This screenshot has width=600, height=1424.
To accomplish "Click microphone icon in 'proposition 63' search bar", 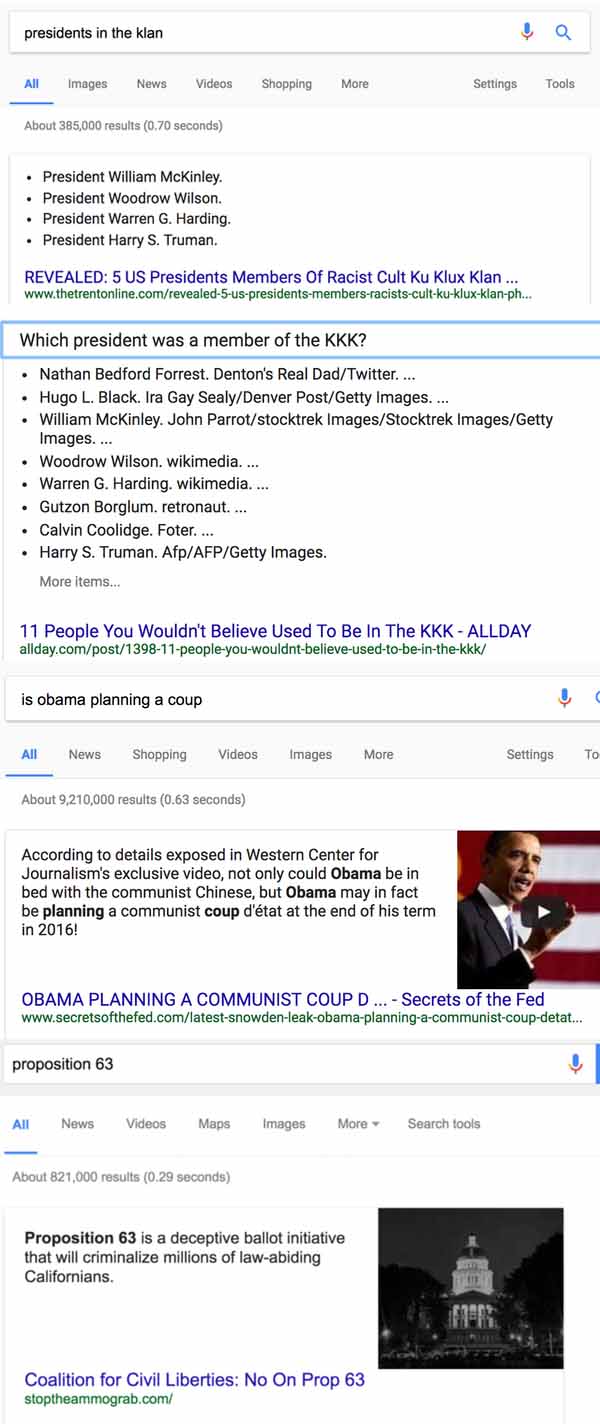I will click(x=575, y=1064).
